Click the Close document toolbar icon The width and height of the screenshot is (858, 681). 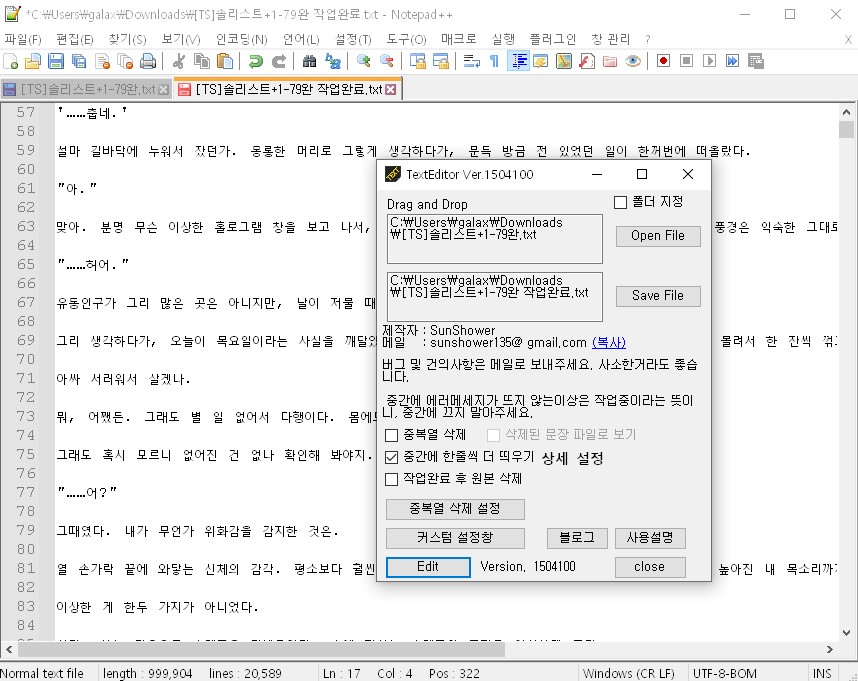[102, 61]
